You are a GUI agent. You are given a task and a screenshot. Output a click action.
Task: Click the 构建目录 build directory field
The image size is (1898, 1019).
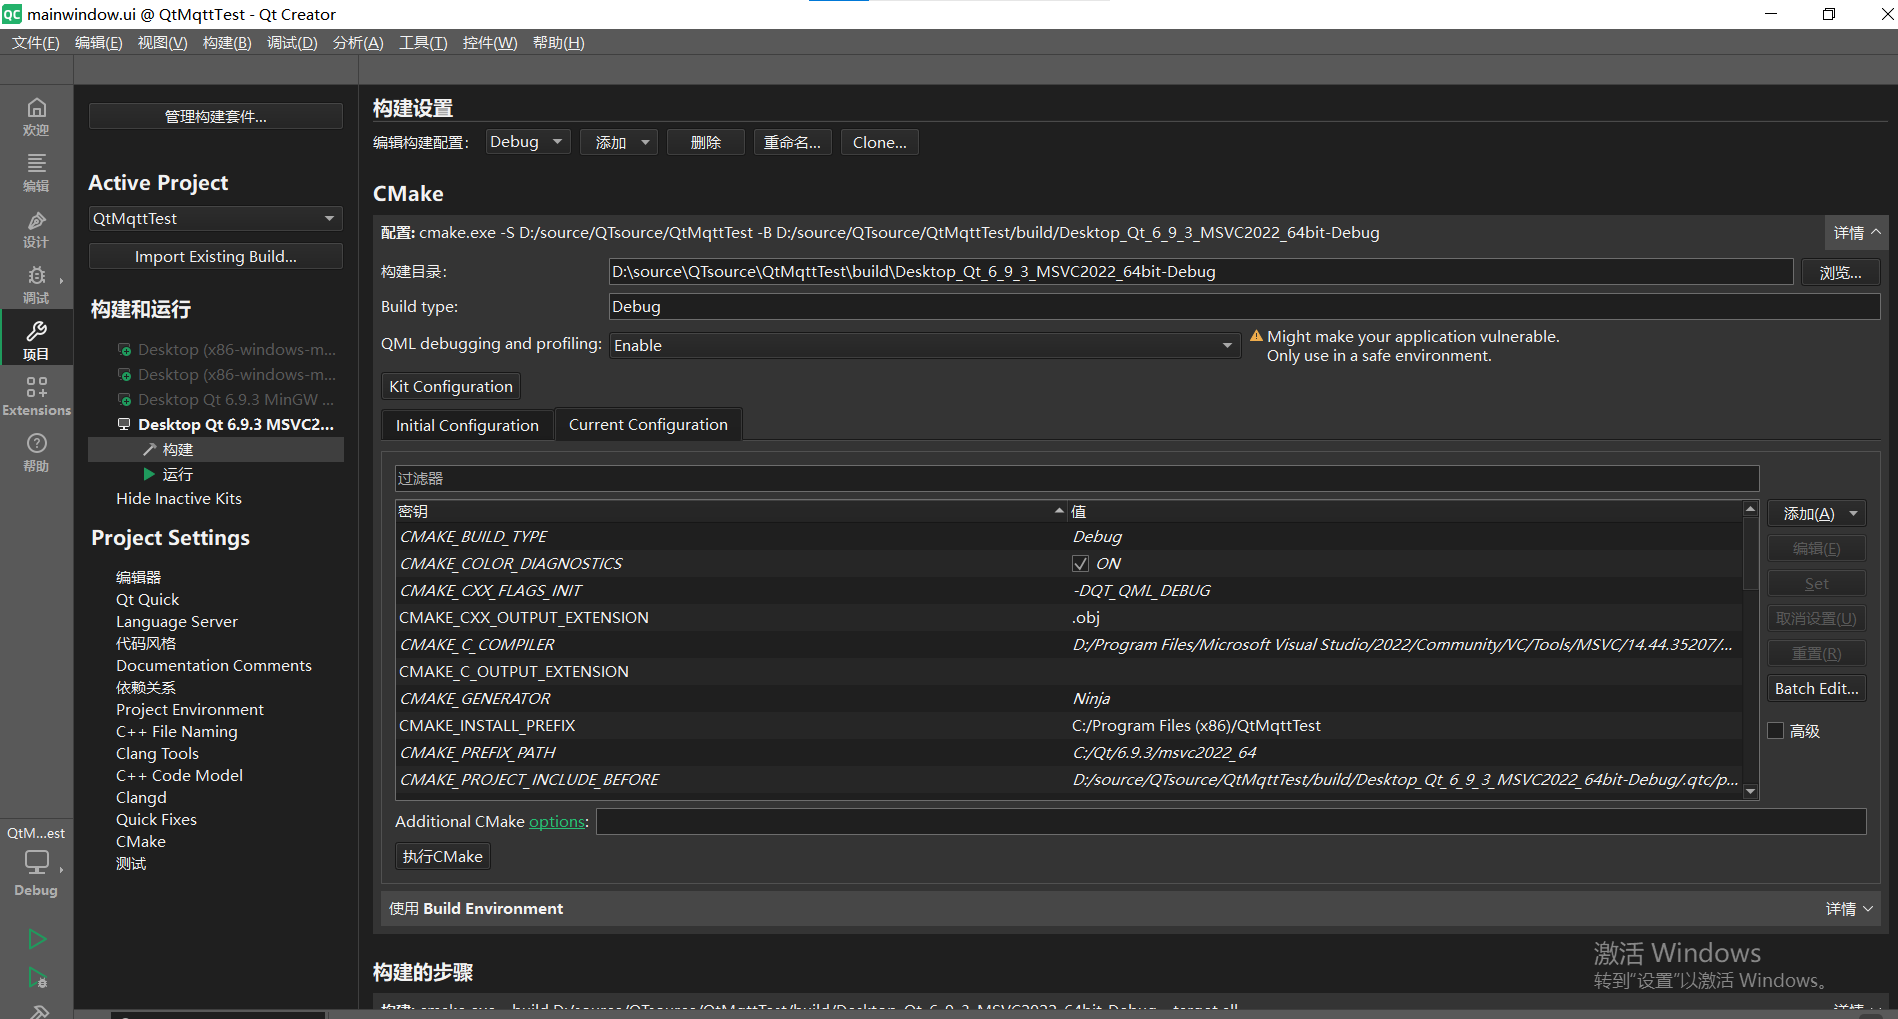pos(1201,272)
